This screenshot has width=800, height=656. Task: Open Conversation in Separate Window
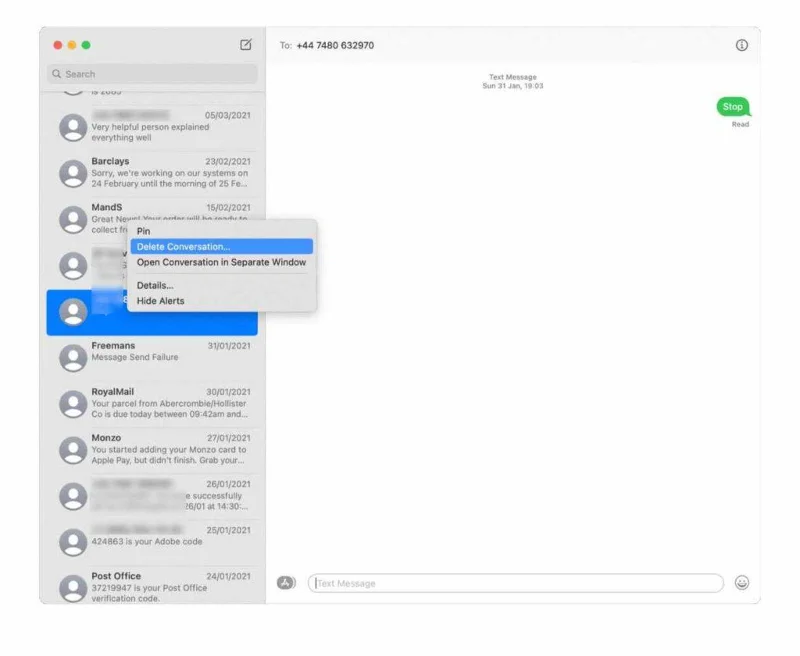pyautogui.click(x=220, y=262)
